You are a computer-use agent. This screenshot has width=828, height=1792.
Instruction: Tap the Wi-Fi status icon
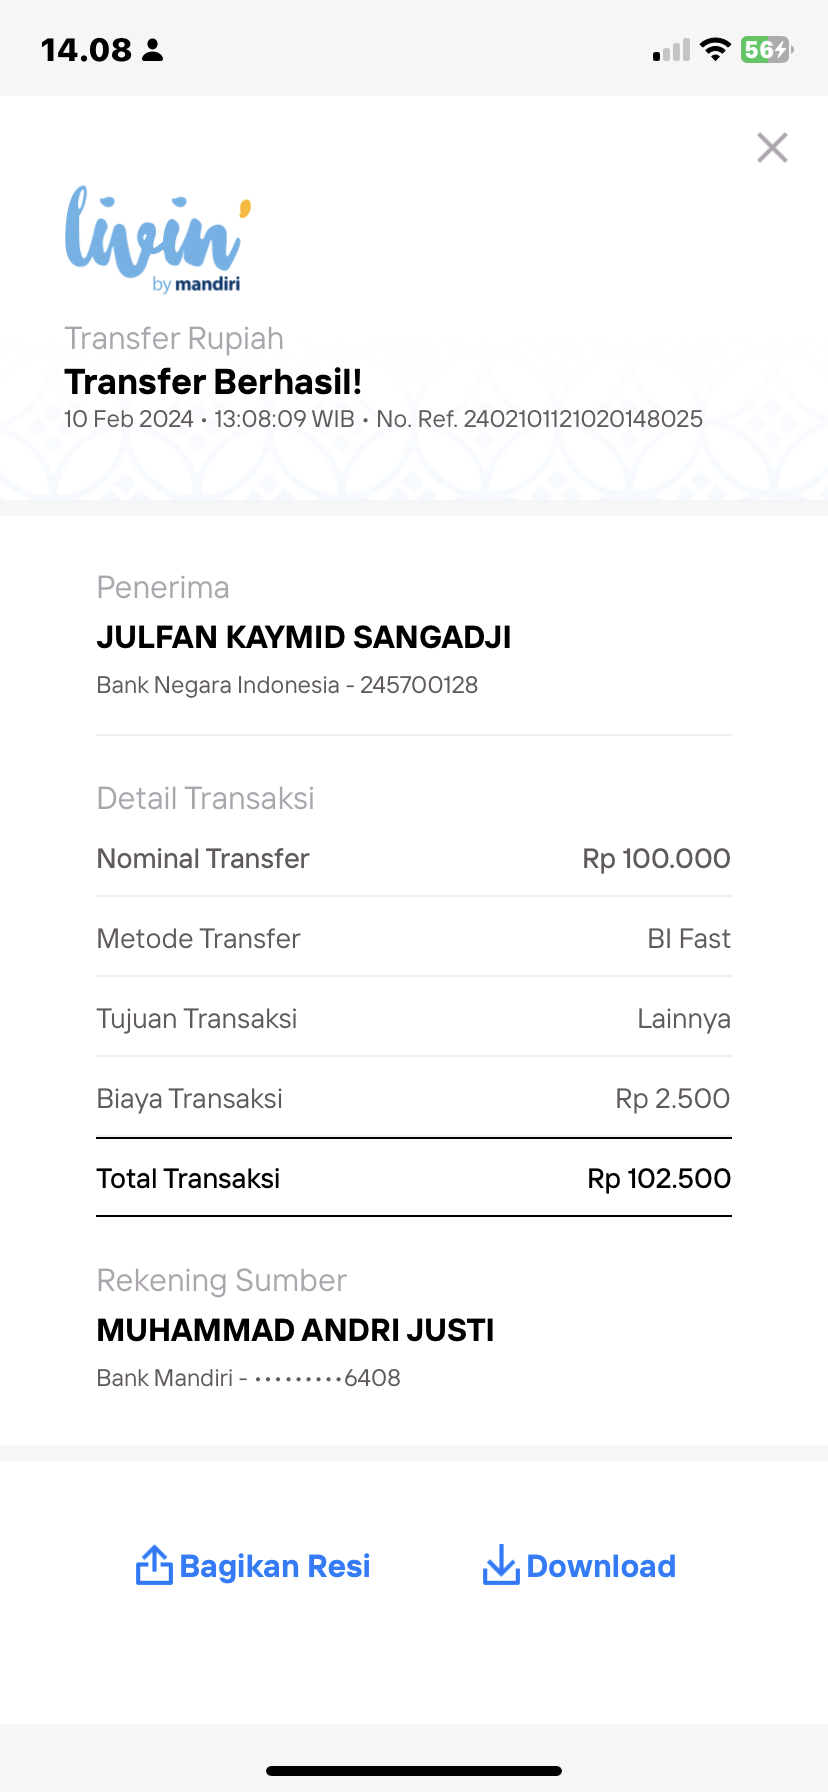[x=715, y=49]
